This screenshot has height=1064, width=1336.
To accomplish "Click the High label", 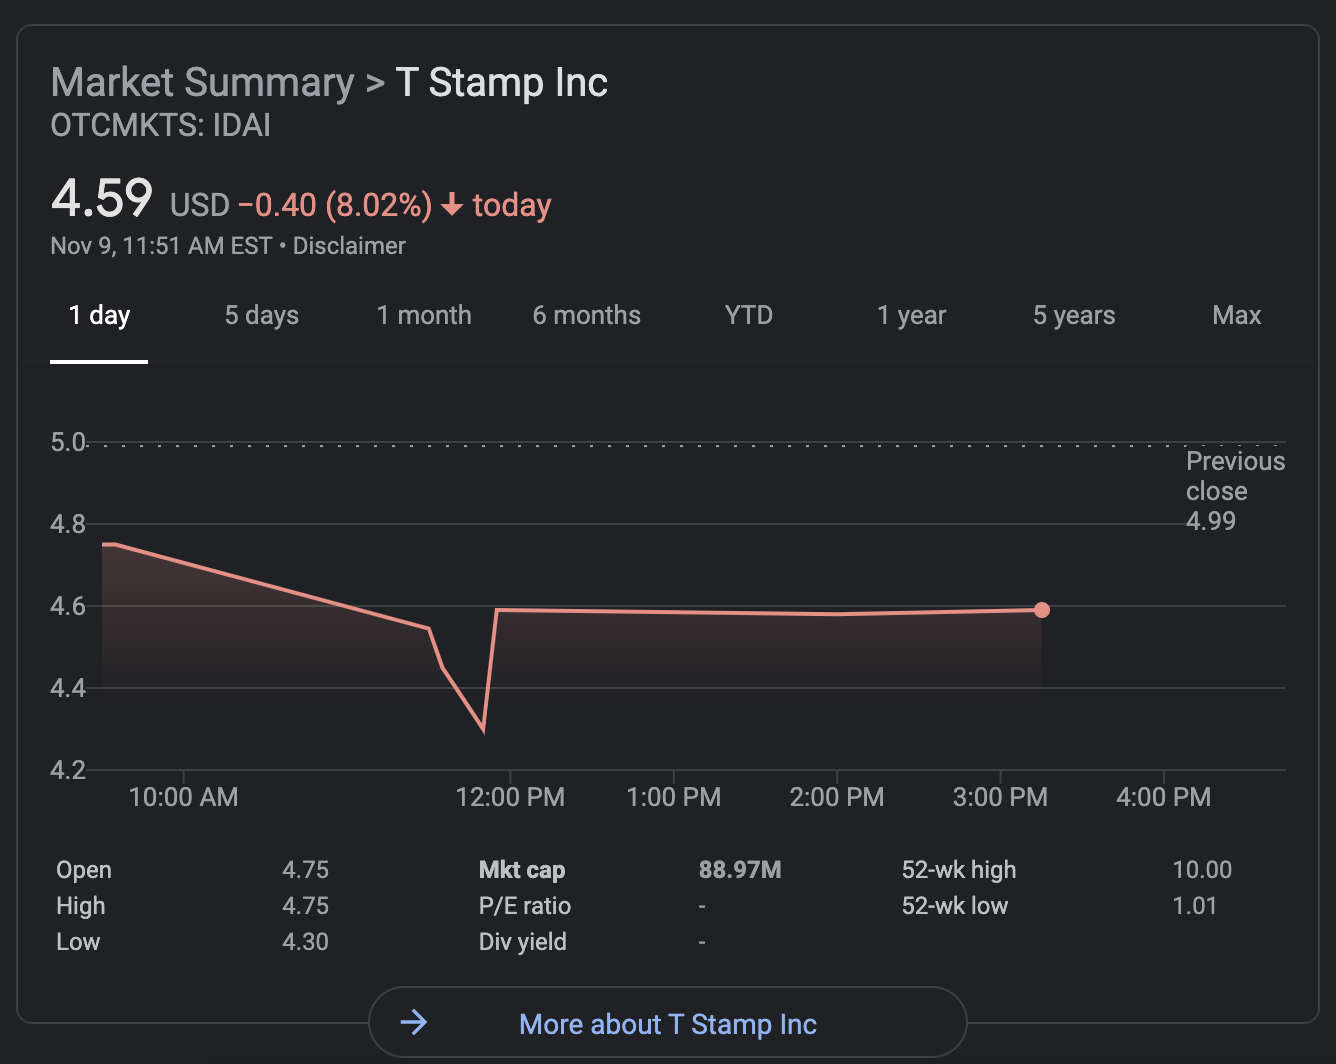I will pyautogui.click(x=81, y=906).
